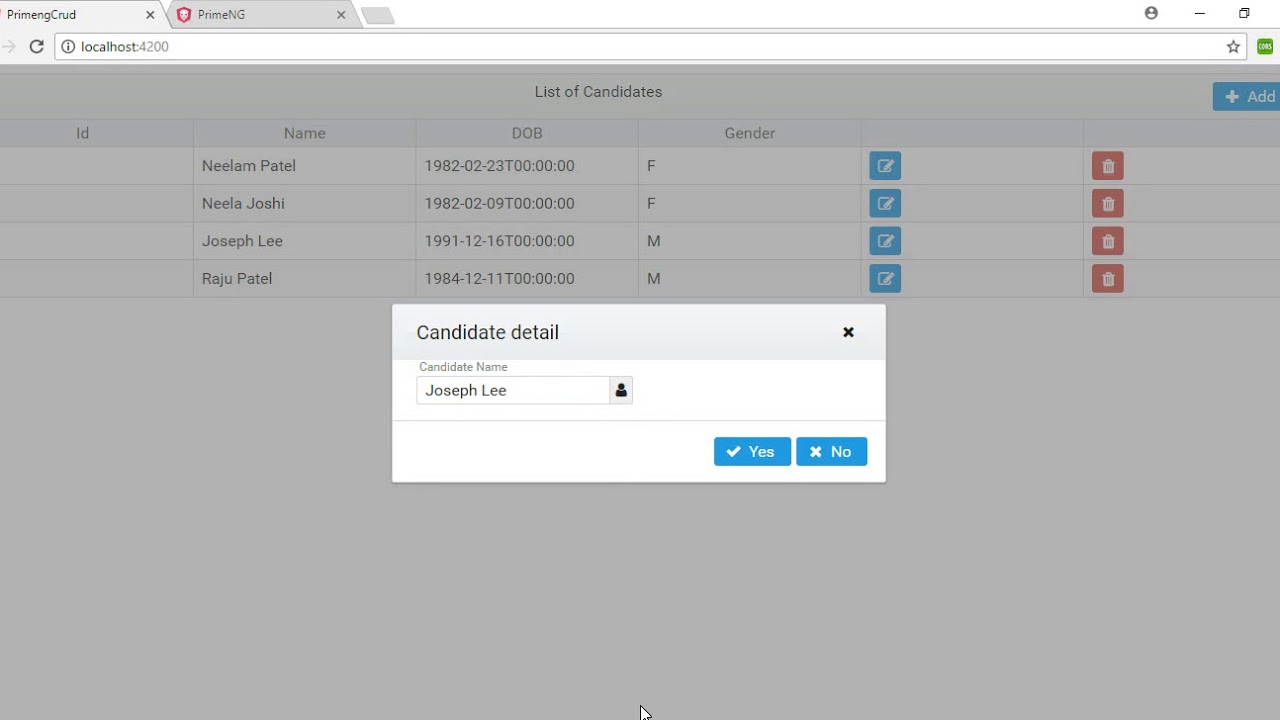Screen dimensions: 1280x720
Task: Delete the Joseph Lee row
Action: click(1108, 241)
